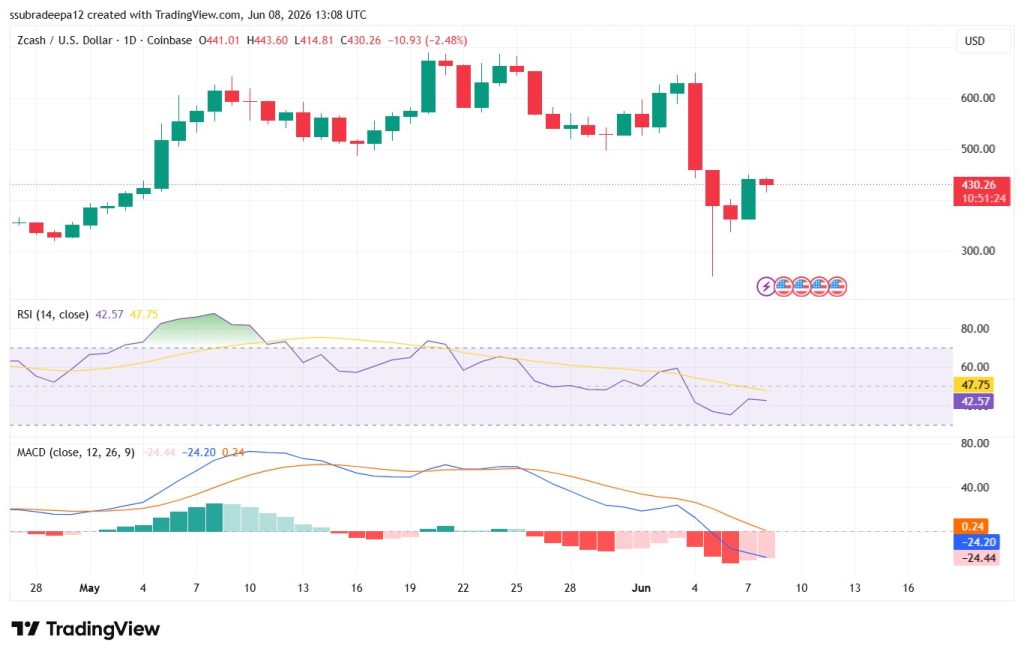Click the yellow 47.75 RSI axis label
Image resolution: width=1024 pixels, height=657 pixels.
[974, 385]
